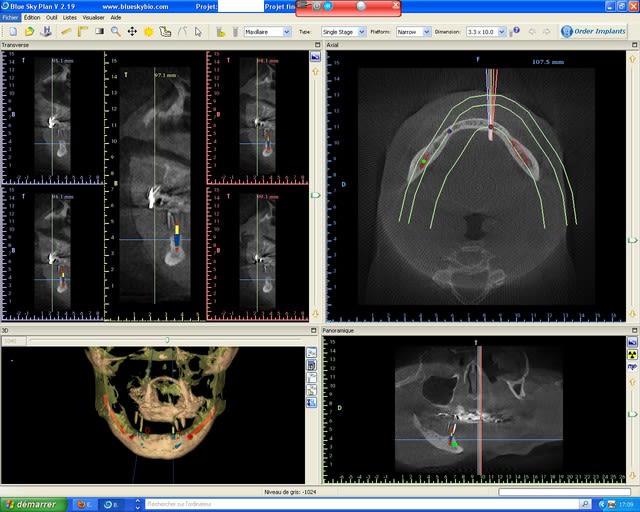The image size is (640, 512).
Task: Open the Maxillaire jaw dropdown
Action: coord(267,32)
